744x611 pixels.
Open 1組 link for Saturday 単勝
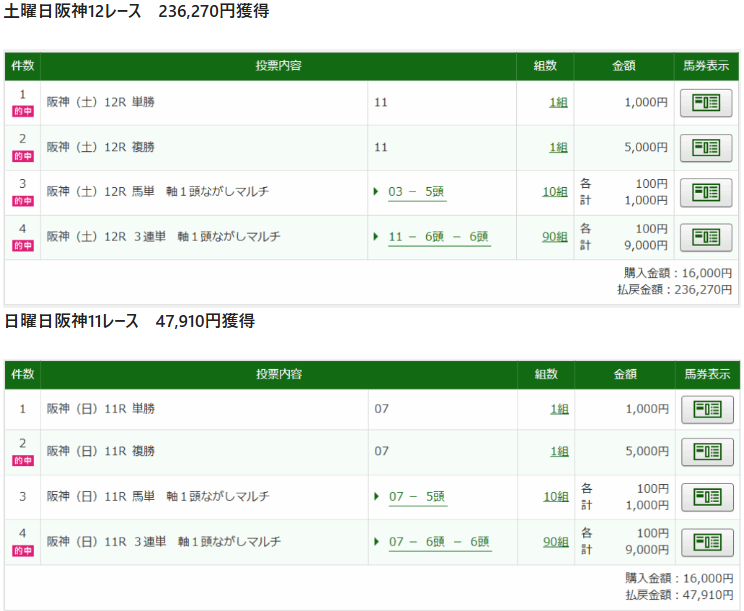pos(558,102)
